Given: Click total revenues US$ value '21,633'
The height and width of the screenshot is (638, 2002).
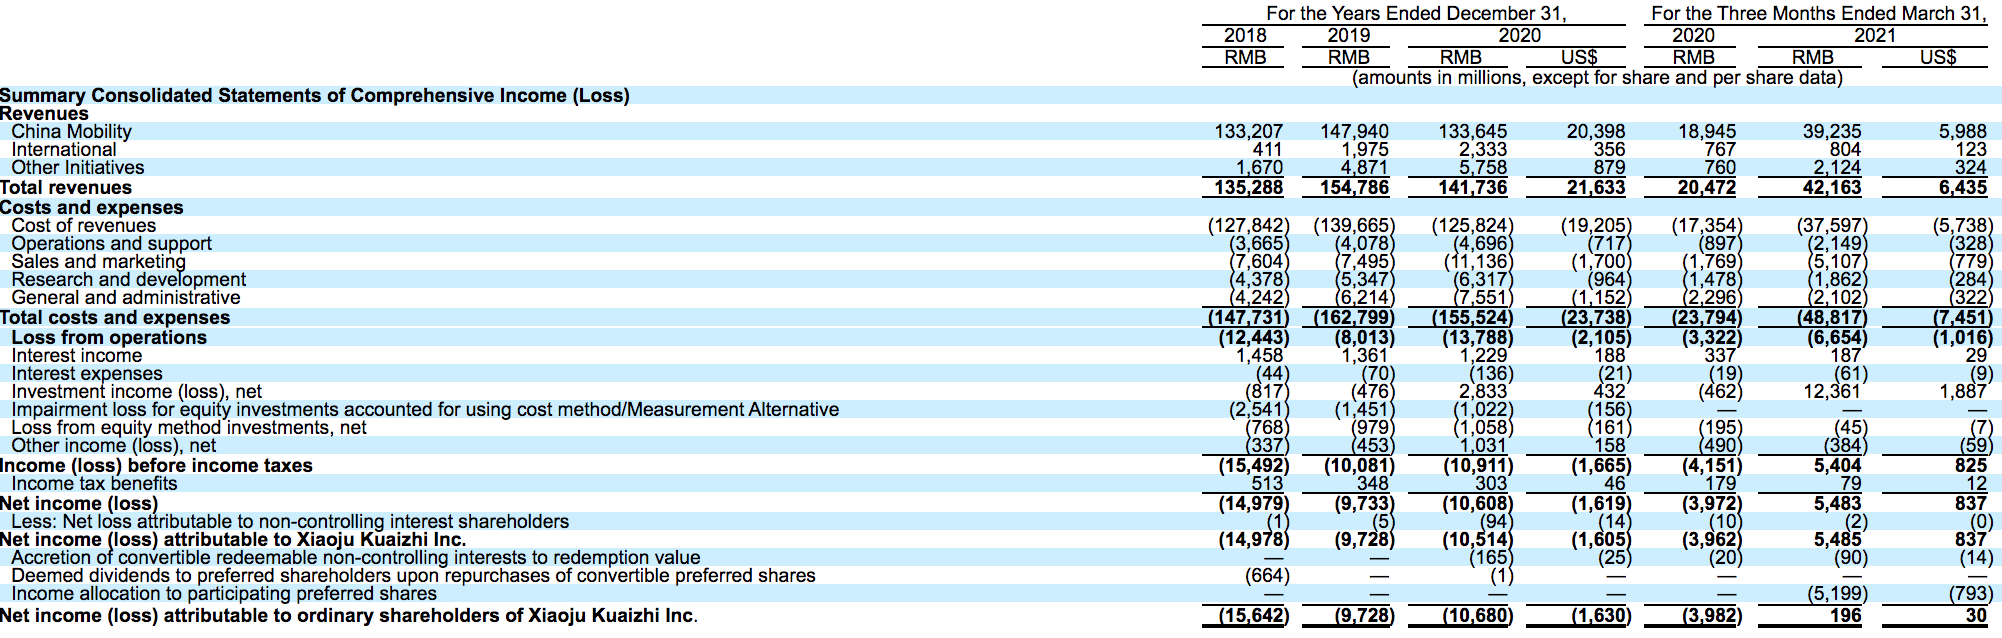Looking at the screenshot, I should click(x=1595, y=187).
